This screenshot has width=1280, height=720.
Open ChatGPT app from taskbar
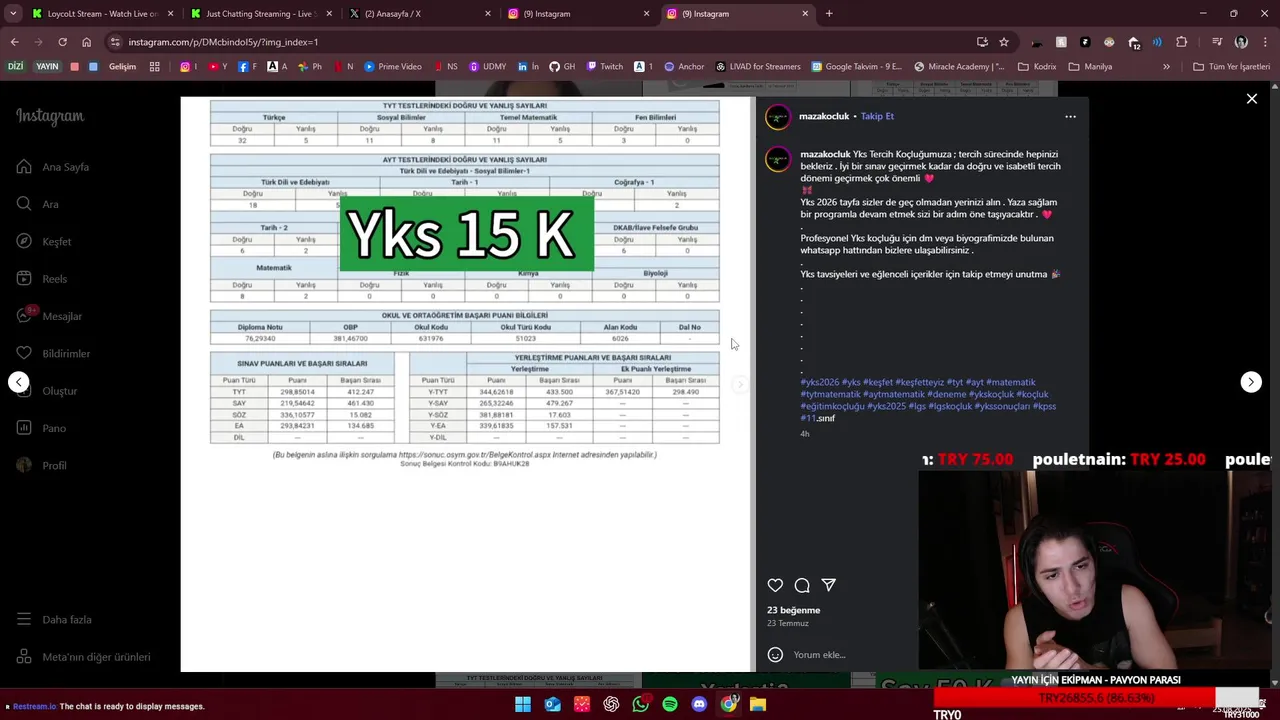pos(611,704)
